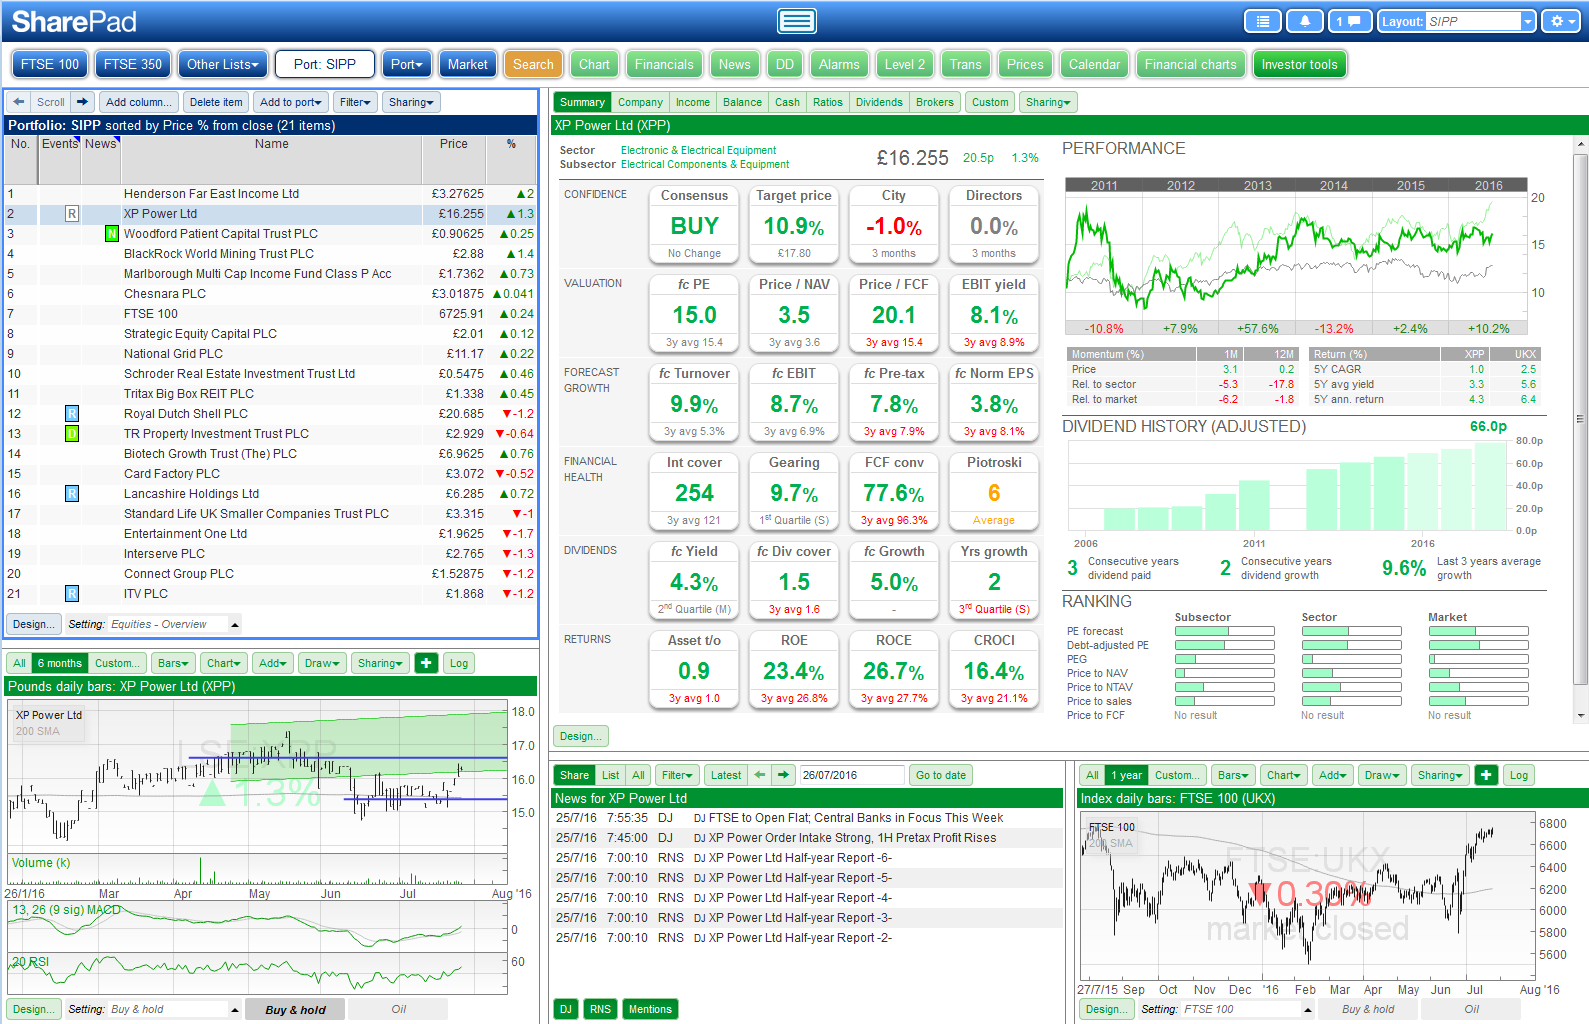Screen dimensions: 1589x1024
Task: Click the Performance panel vertical scrollbar
Action: (1580, 420)
